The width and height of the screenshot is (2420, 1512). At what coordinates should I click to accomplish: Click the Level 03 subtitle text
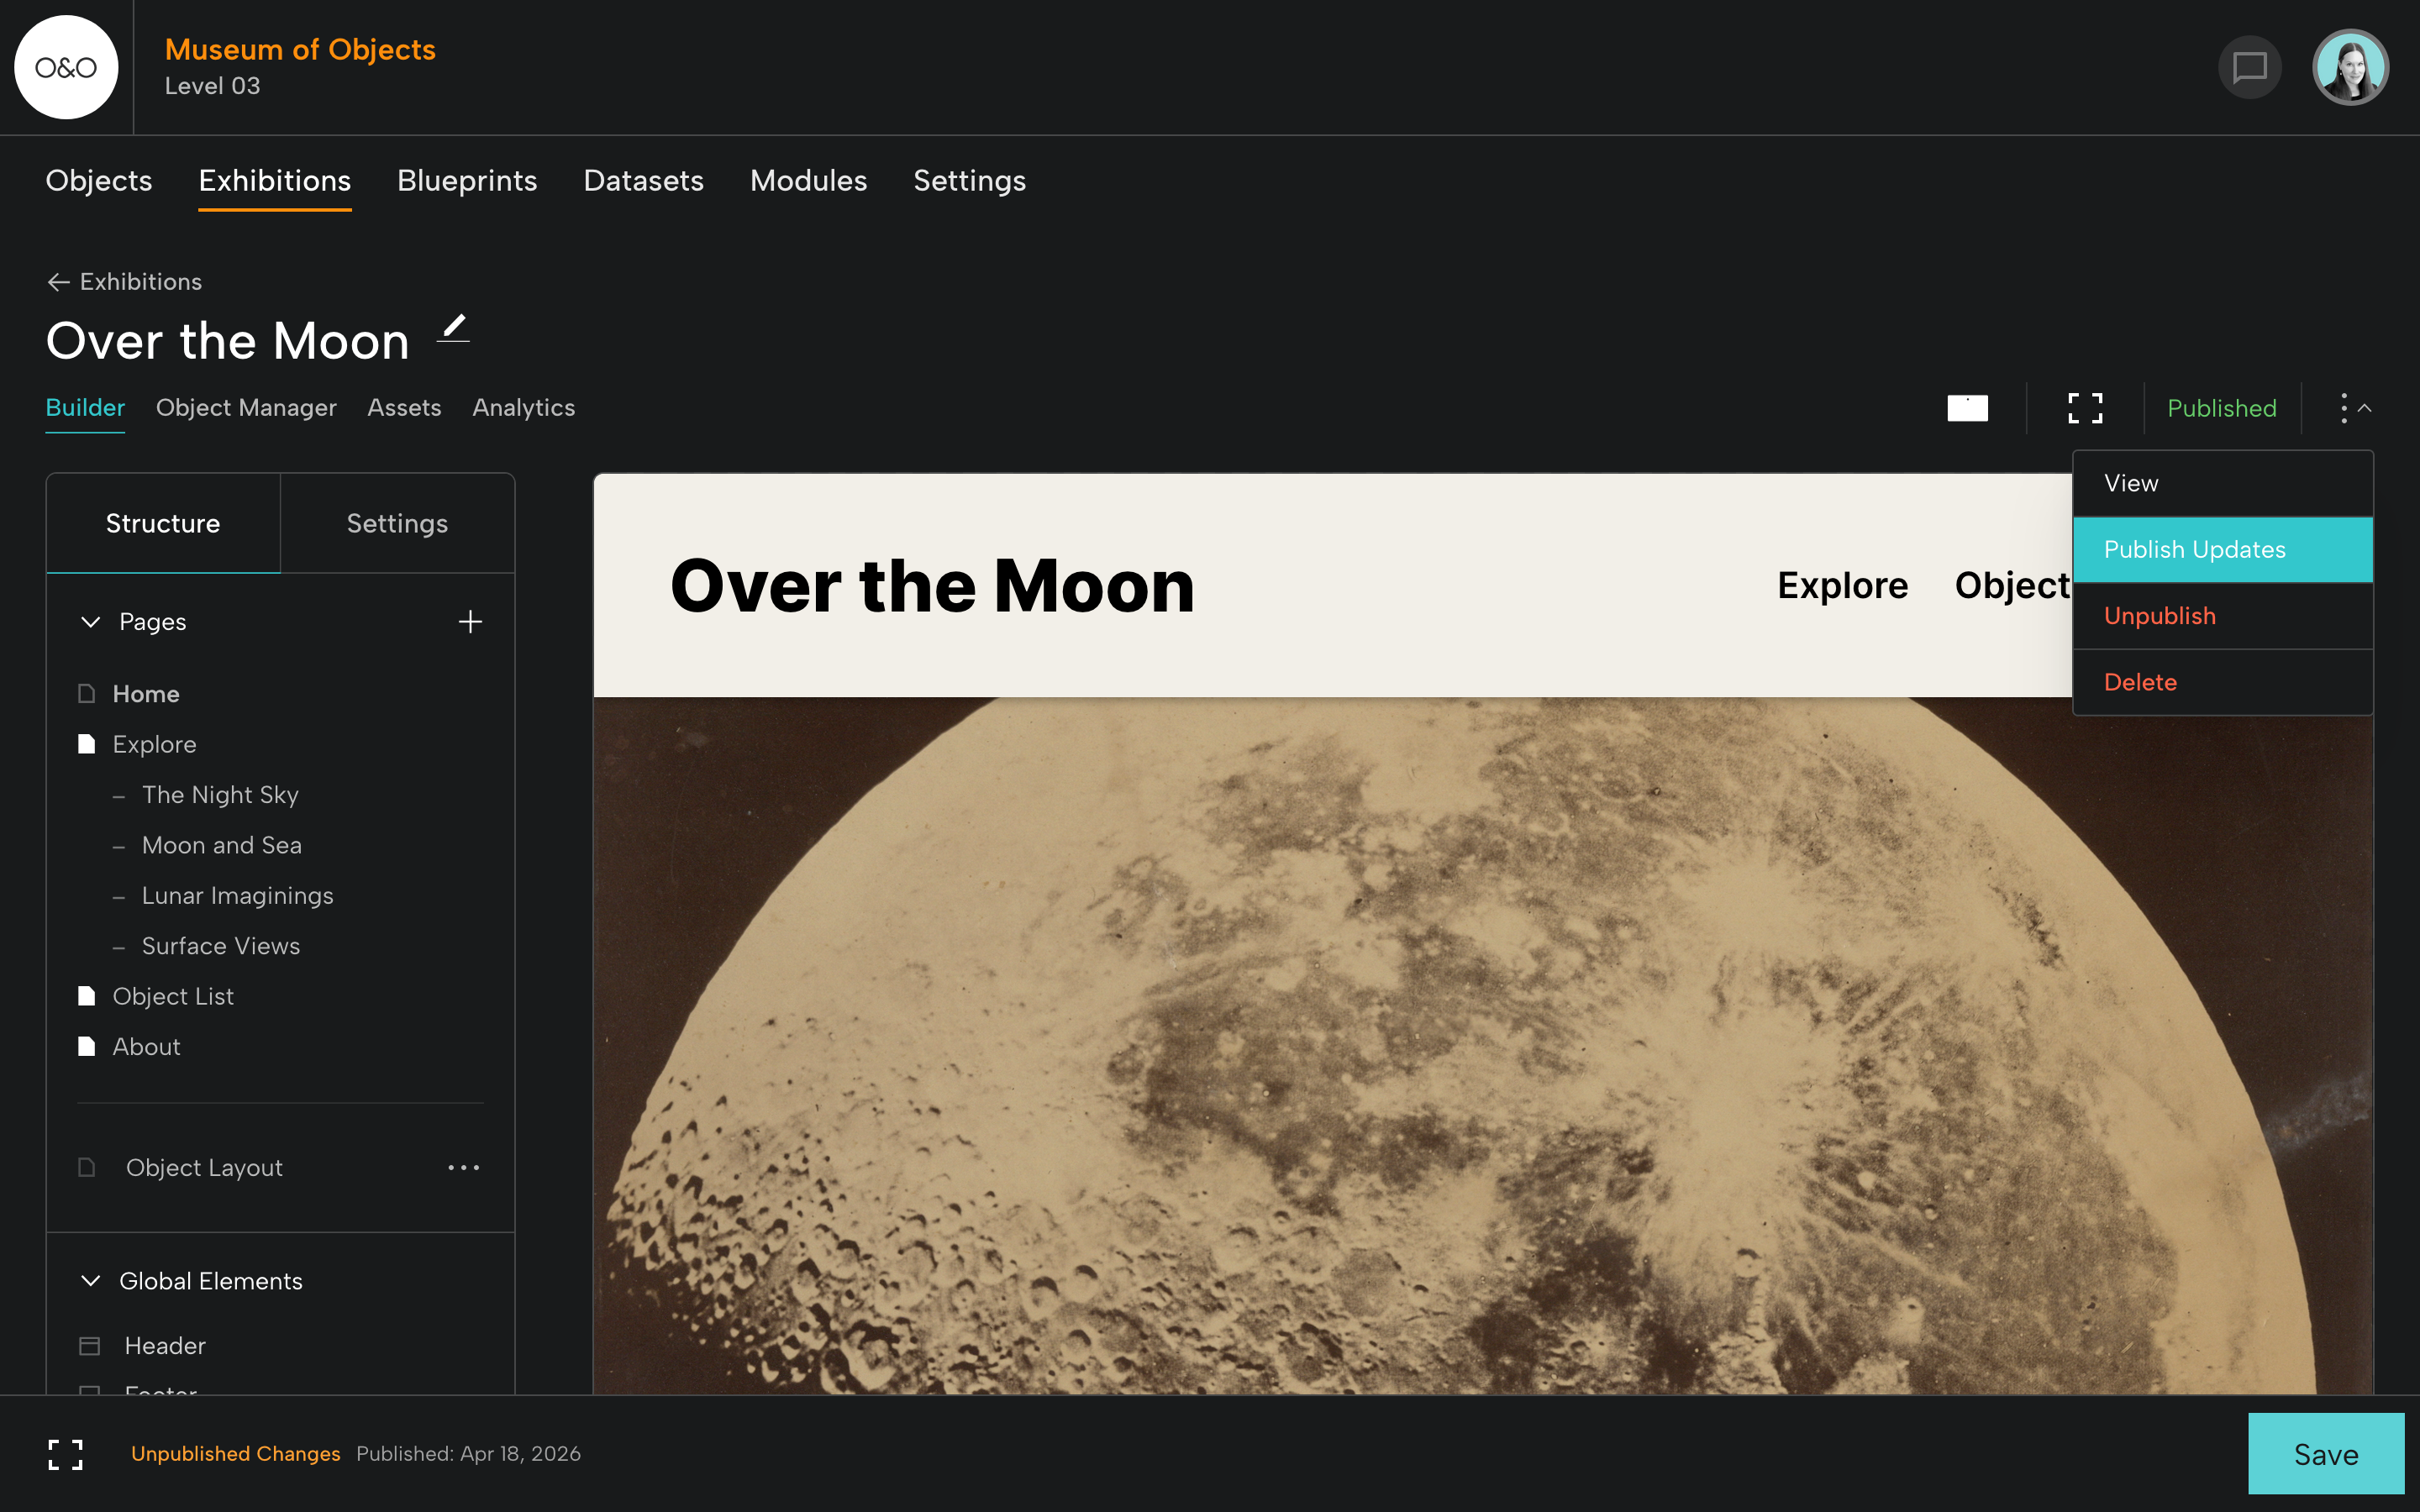pyautogui.click(x=212, y=86)
